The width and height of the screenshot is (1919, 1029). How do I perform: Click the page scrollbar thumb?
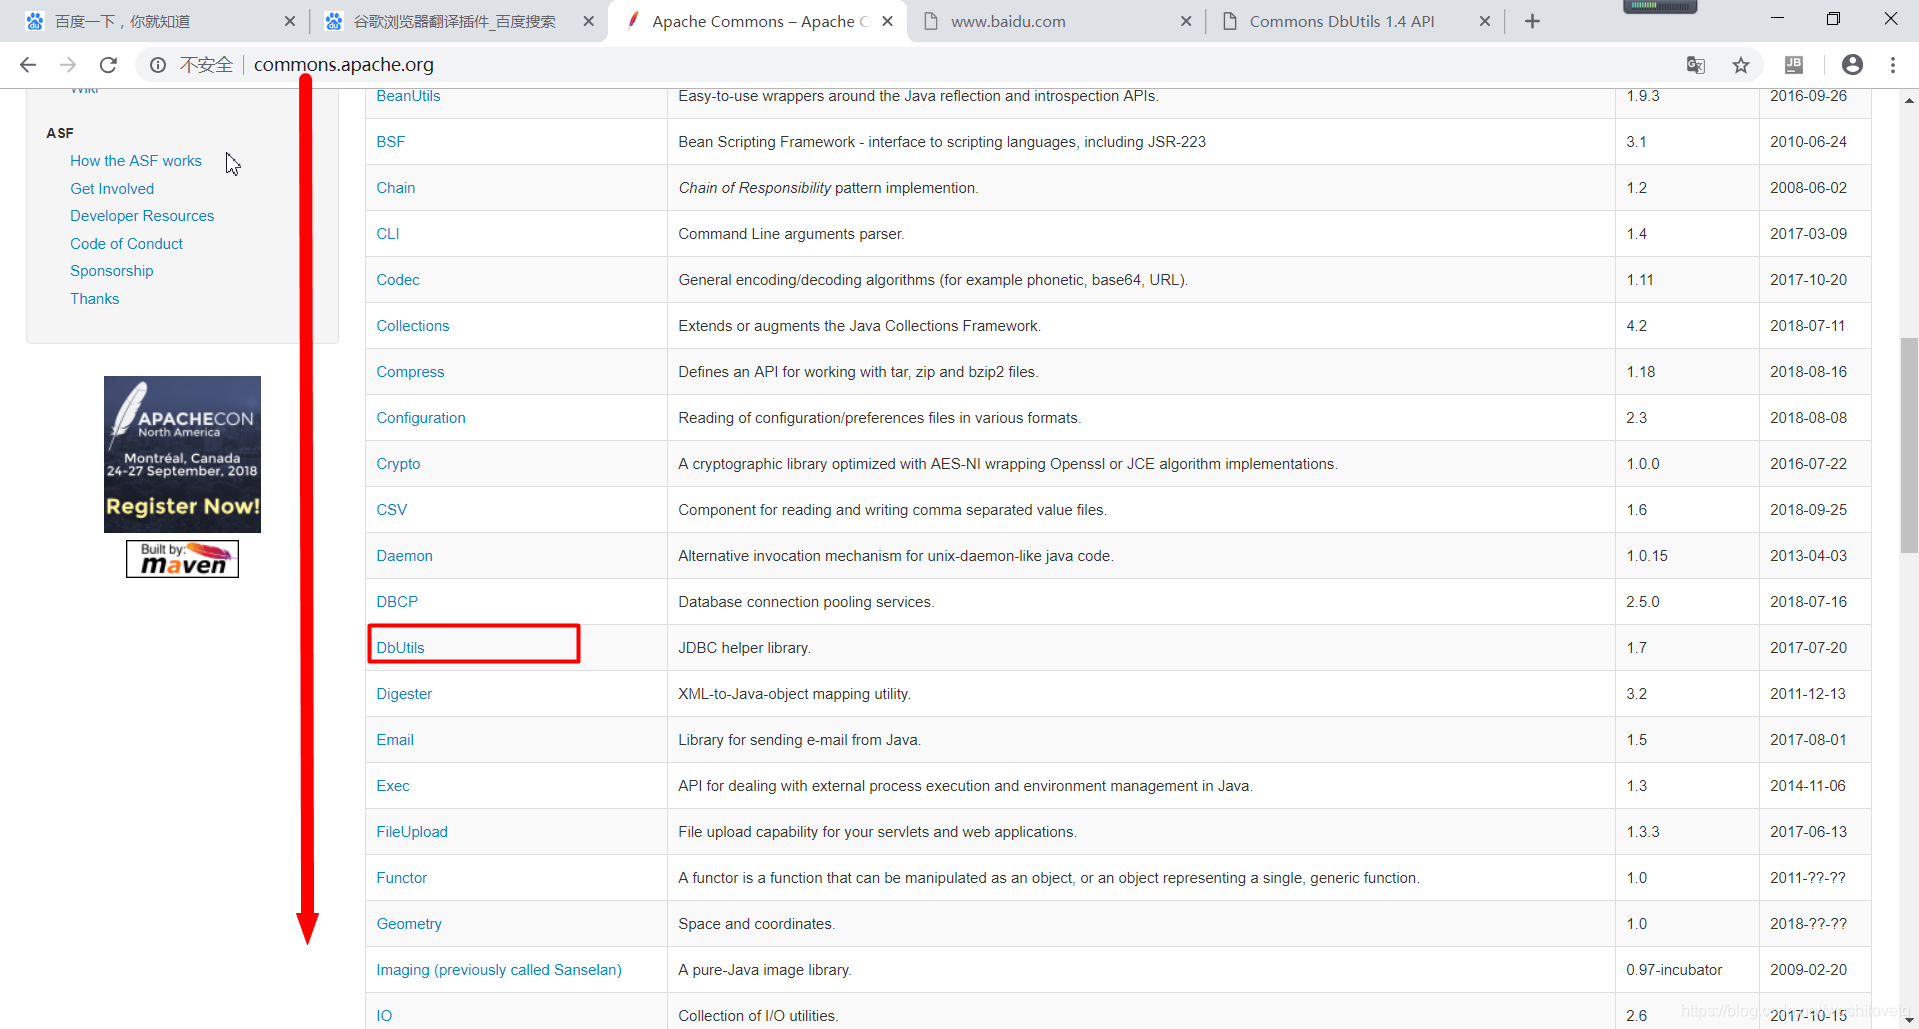pos(1909,446)
